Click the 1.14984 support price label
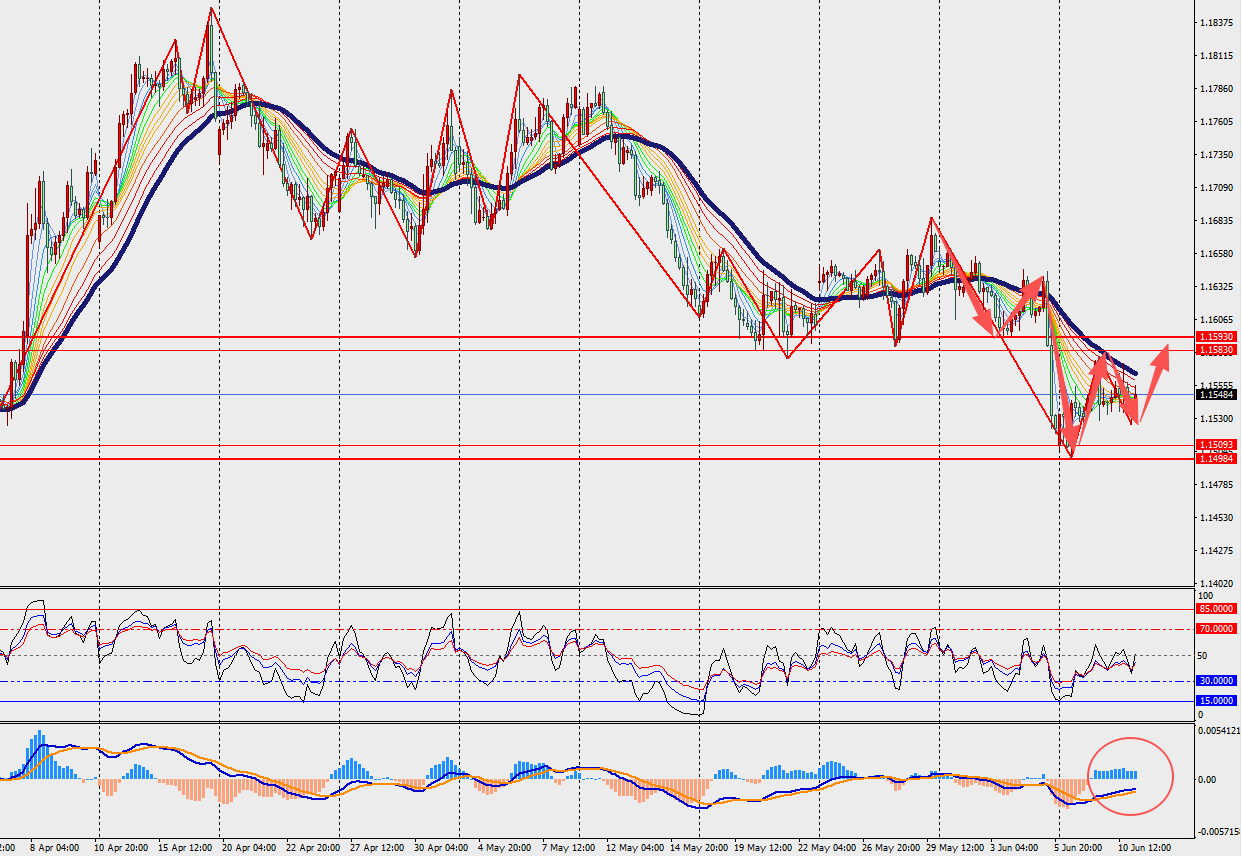 (x=1217, y=458)
